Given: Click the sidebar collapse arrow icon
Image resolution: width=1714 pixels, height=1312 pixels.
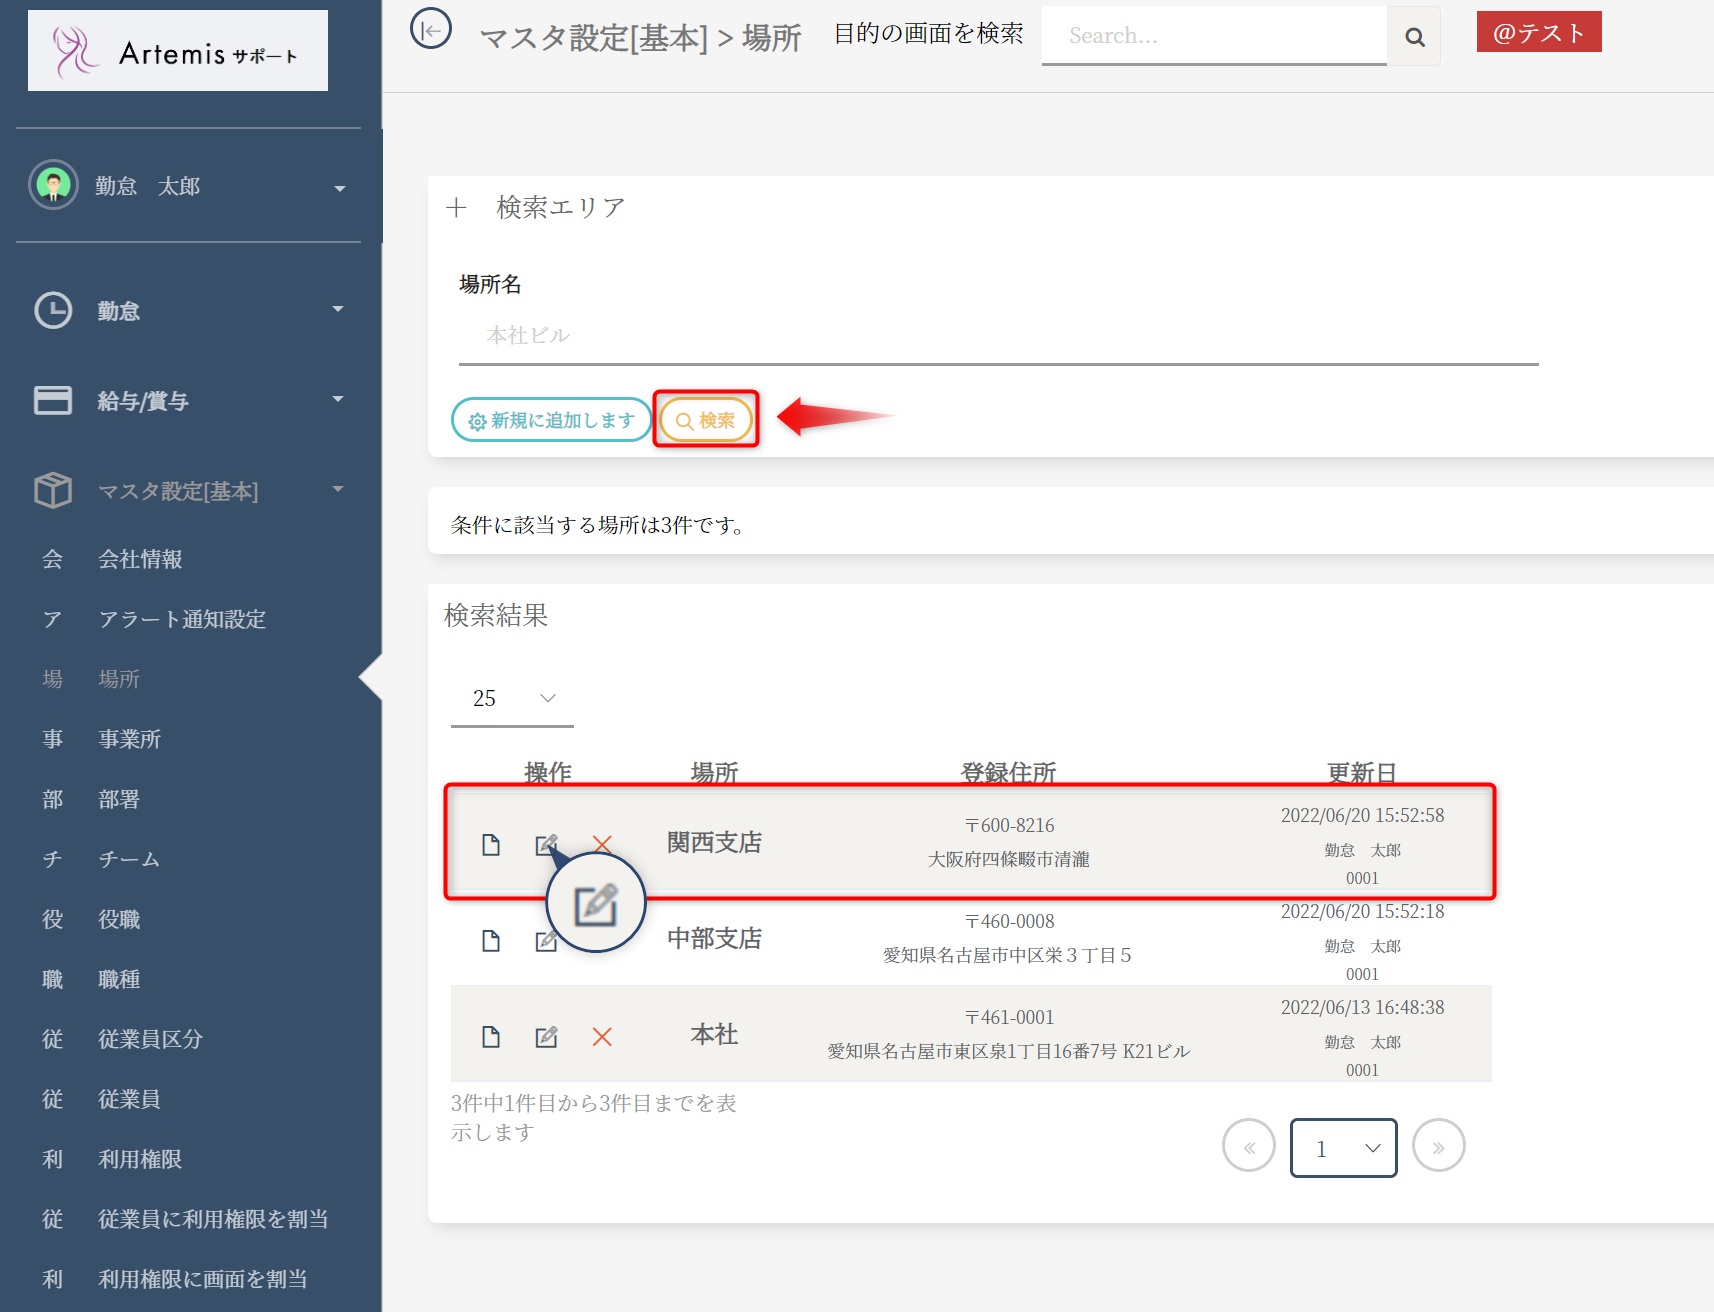Looking at the screenshot, I should (431, 30).
